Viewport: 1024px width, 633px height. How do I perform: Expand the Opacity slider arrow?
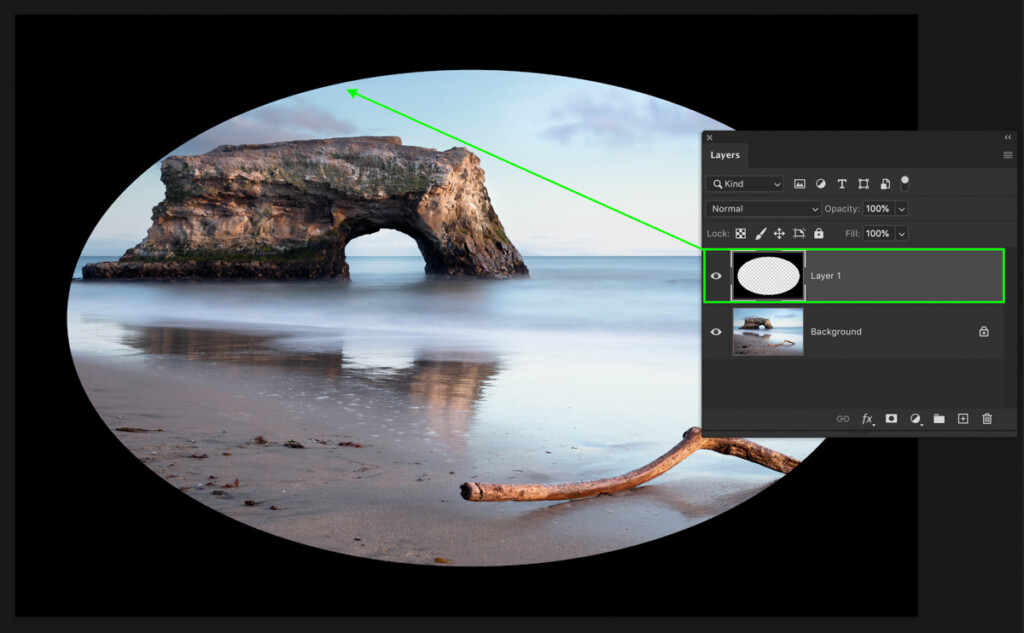pos(902,209)
